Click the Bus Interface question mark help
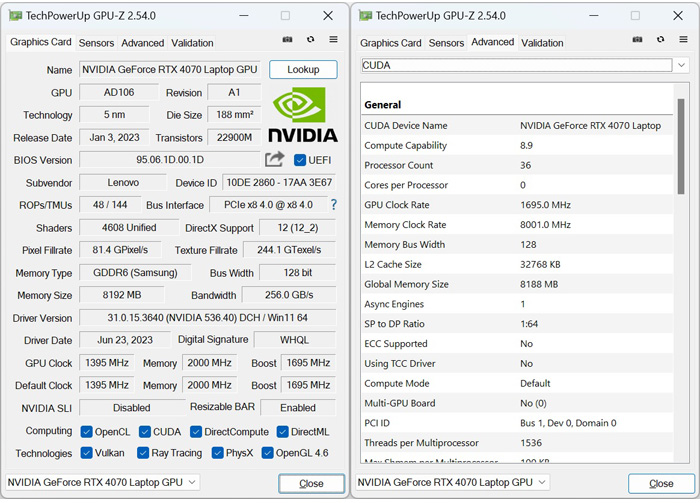This screenshot has height=503, width=700. [333, 205]
